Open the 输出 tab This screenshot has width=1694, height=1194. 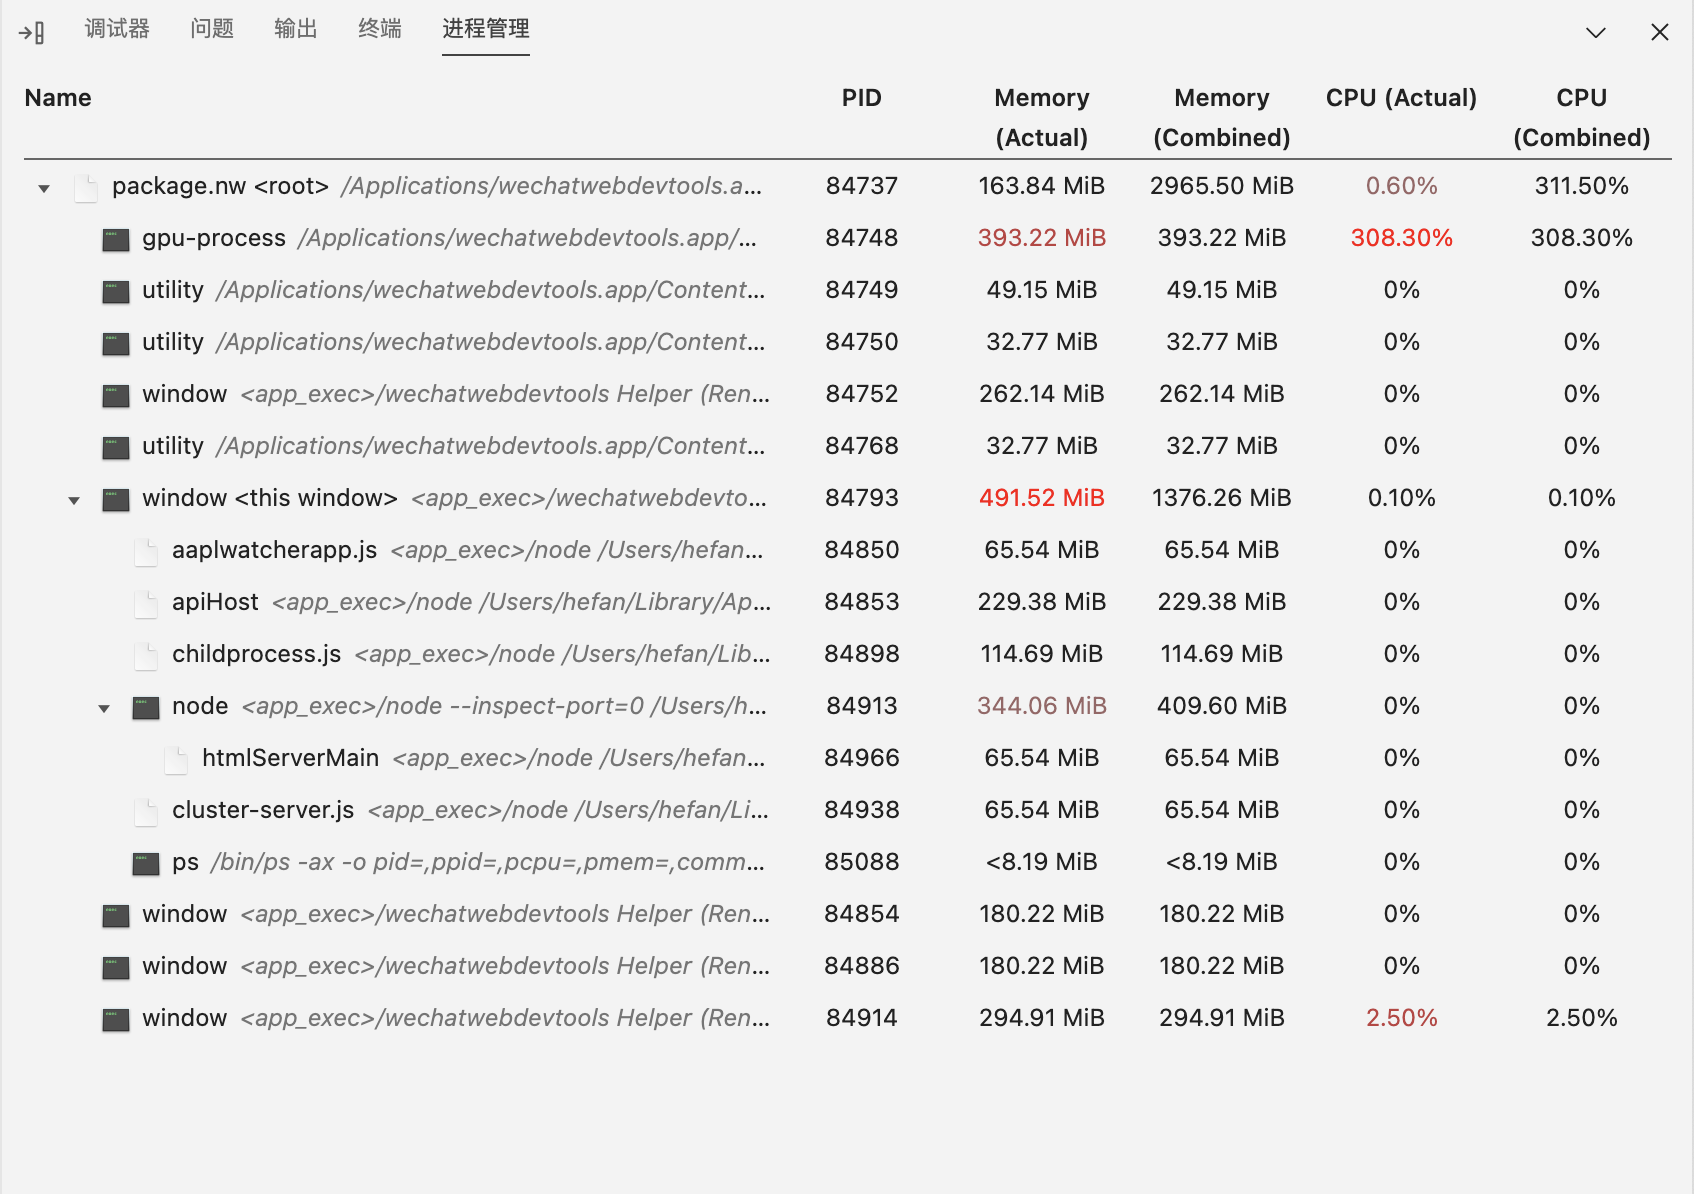(296, 28)
